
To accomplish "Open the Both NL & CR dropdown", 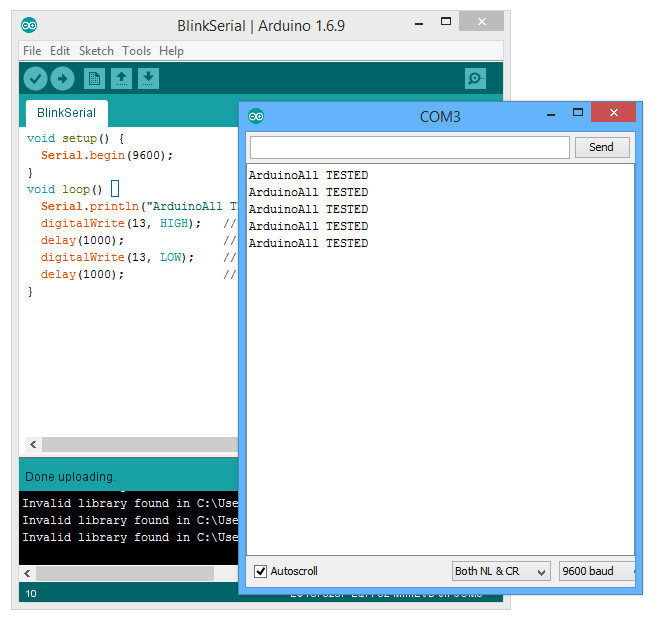I will (501, 571).
